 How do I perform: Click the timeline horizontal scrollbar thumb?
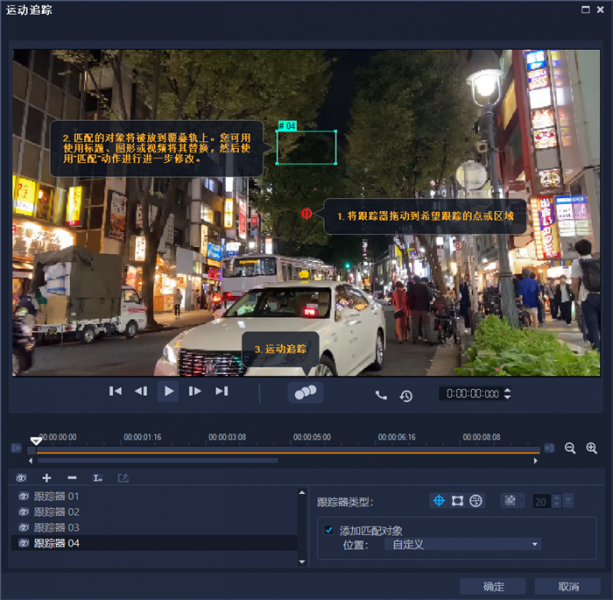pyautogui.click(x=158, y=460)
